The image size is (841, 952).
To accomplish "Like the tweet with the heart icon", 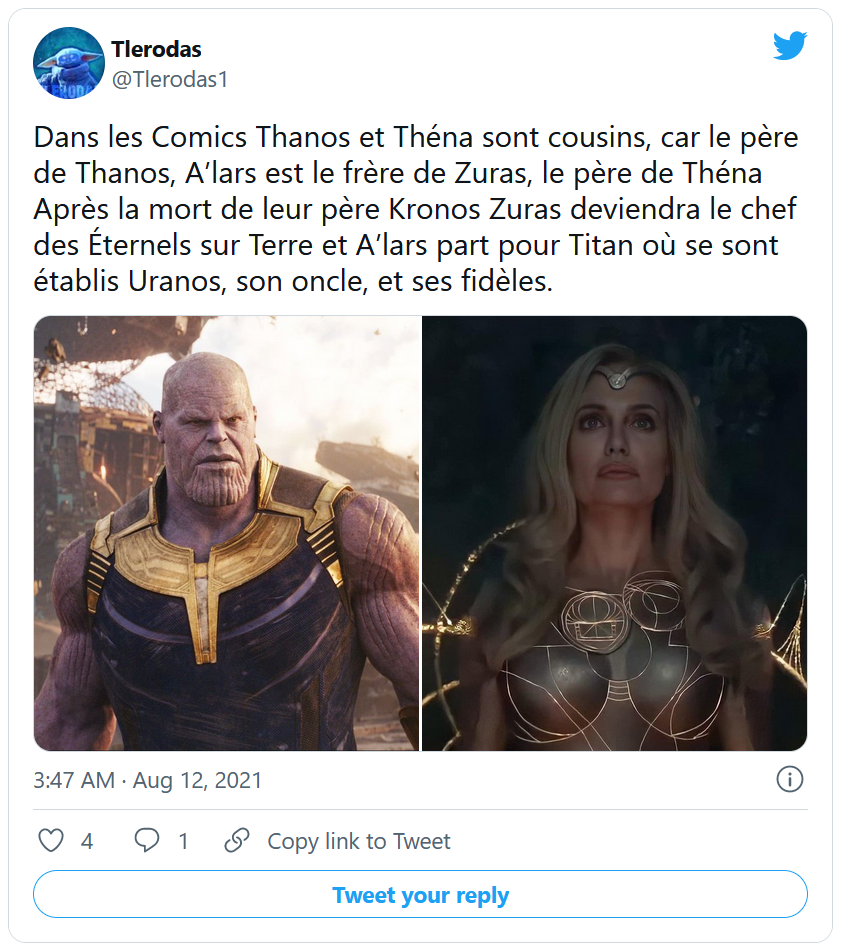I will [x=51, y=841].
